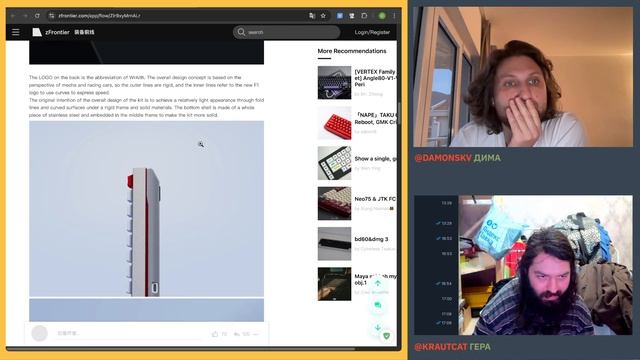Open the Neo75 & JTK thumbnail
This screenshot has width=640, height=360.
click(x=334, y=203)
